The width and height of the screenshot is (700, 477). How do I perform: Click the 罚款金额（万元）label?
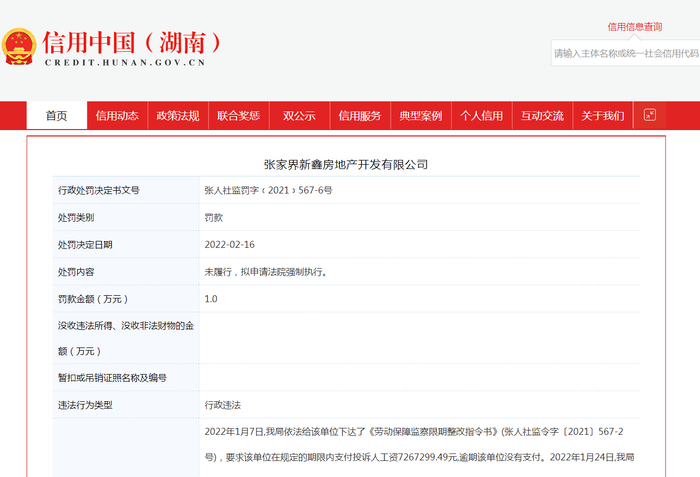(93, 299)
